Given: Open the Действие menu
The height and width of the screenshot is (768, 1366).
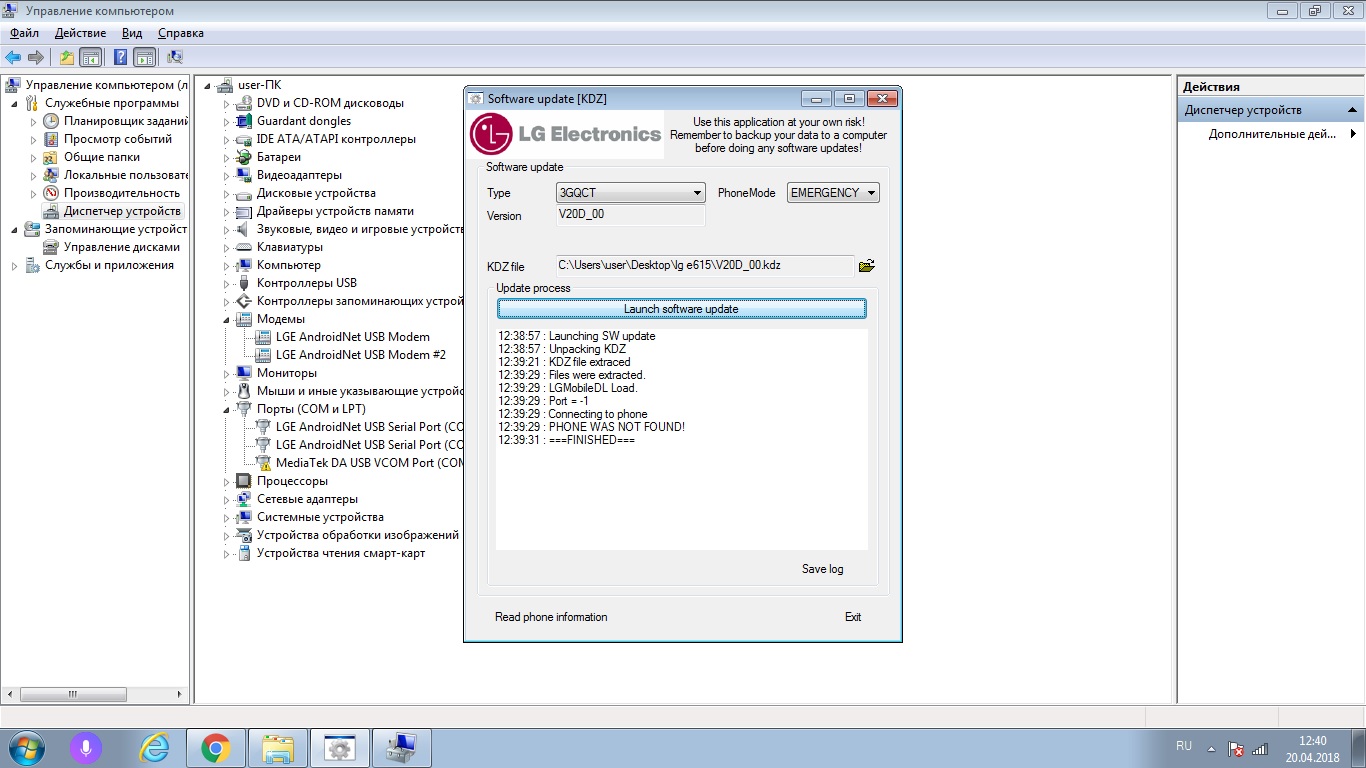Looking at the screenshot, I should 80,33.
